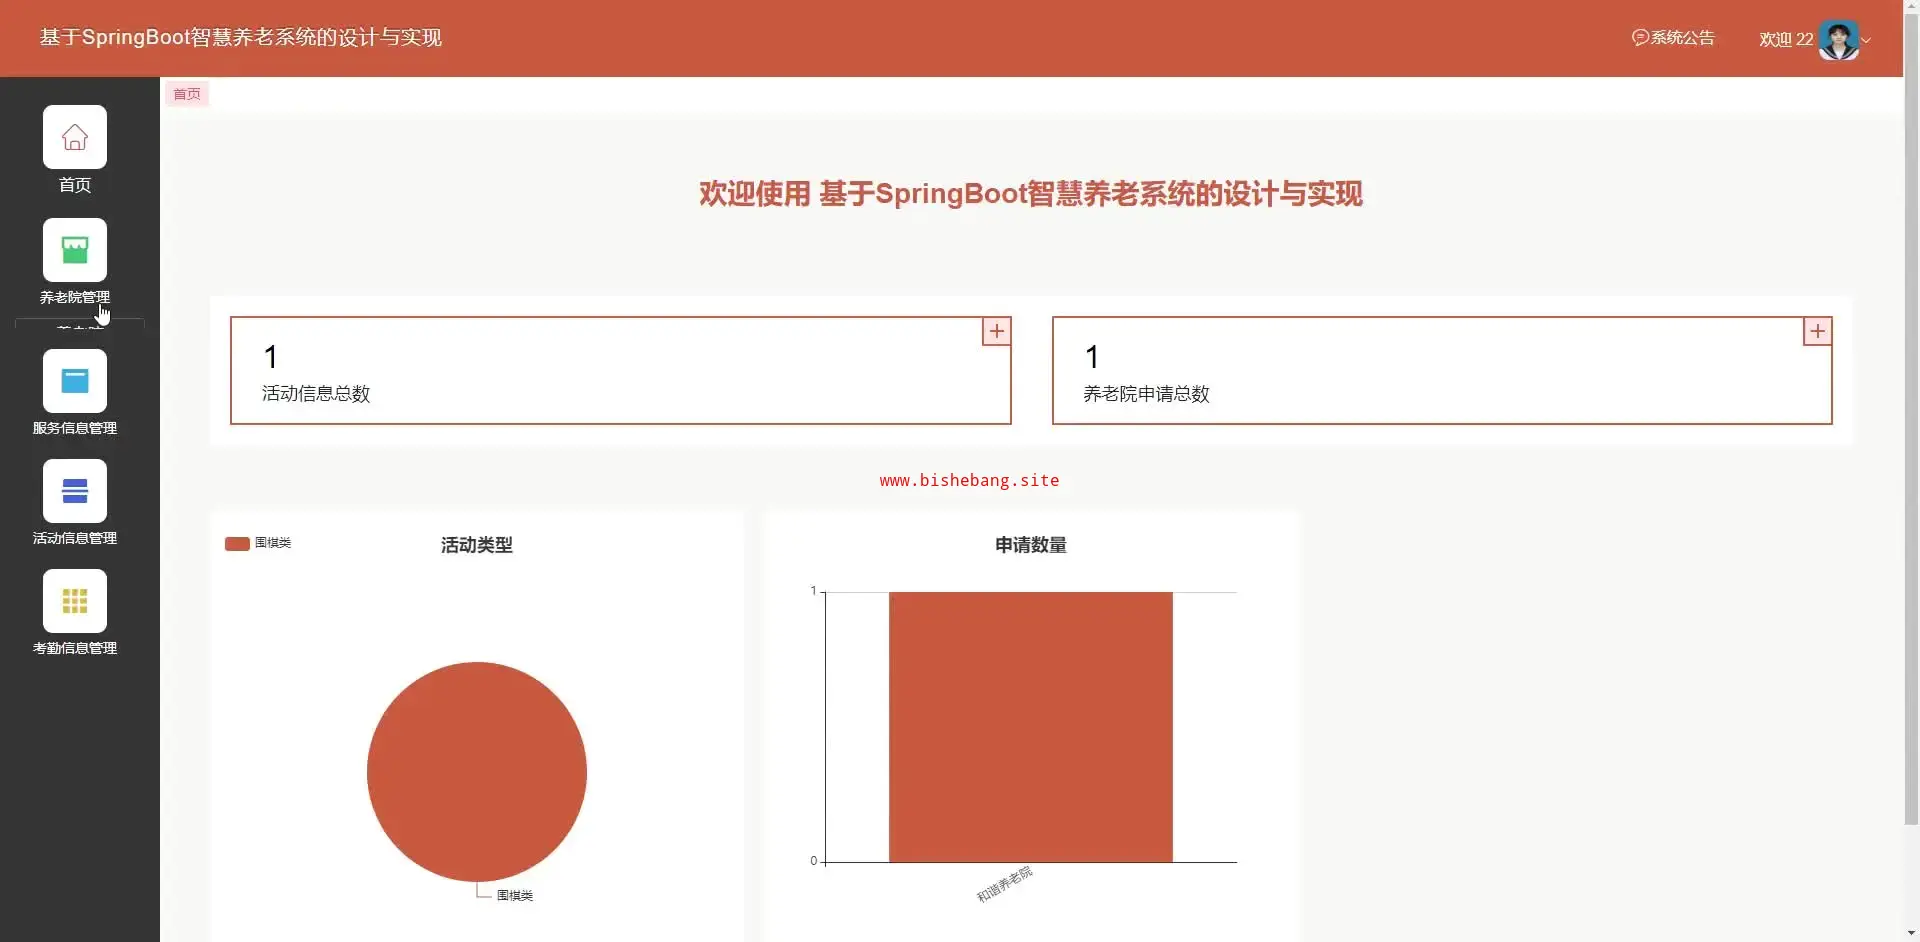Open the 服务信息管理 sidebar icon
Viewport: 1920px width, 942px height.
pos(75,381)
